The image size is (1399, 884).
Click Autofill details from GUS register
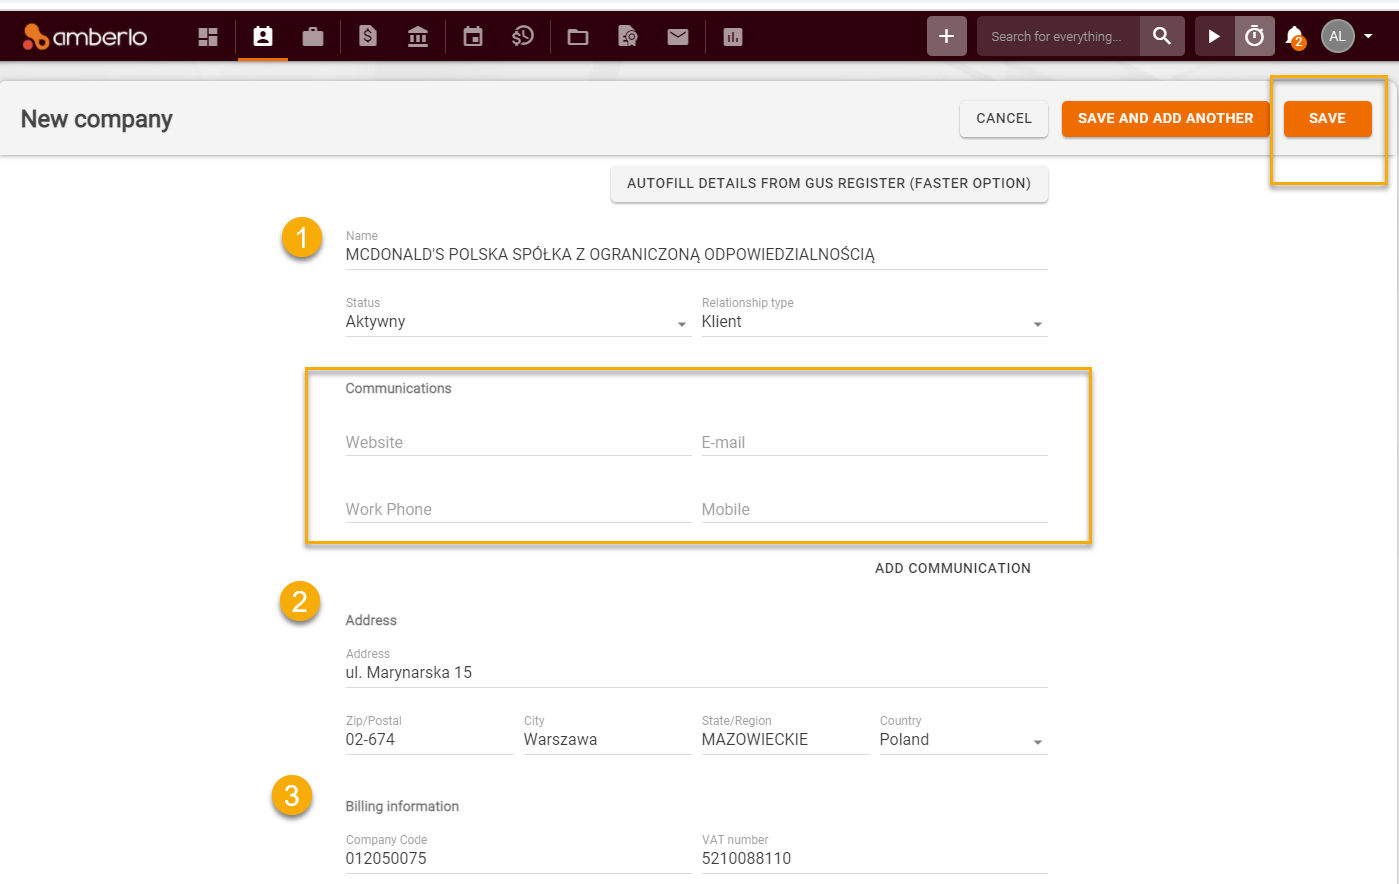tap(829, 183)
